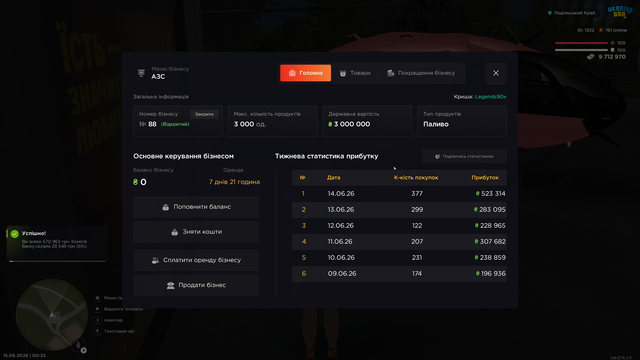This screenshot has height=360, width=640.
Task: Click the wallet icon in Поповнити баланс
Action: (165, 207)
